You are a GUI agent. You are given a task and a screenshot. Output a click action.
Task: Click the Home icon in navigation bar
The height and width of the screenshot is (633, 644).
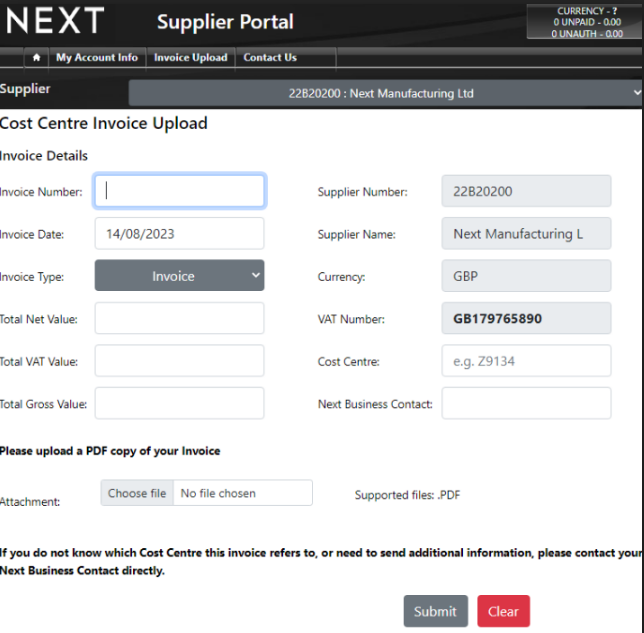[x=37, y=58]
